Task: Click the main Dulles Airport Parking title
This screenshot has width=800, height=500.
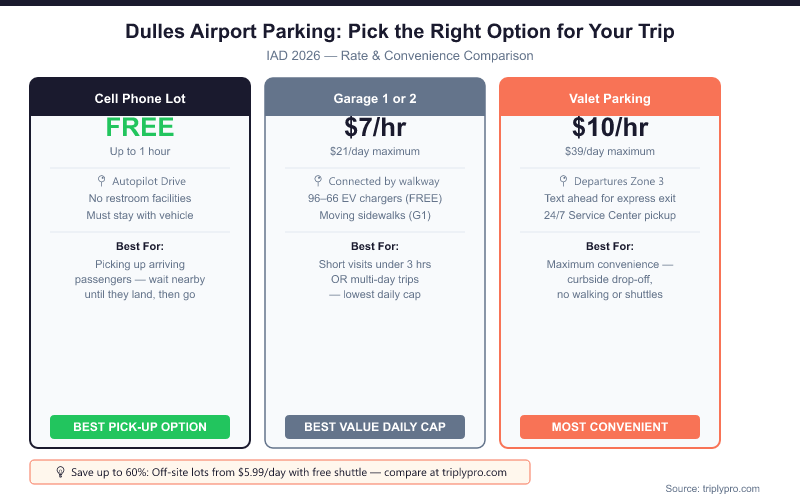Action: coord(400,31)
